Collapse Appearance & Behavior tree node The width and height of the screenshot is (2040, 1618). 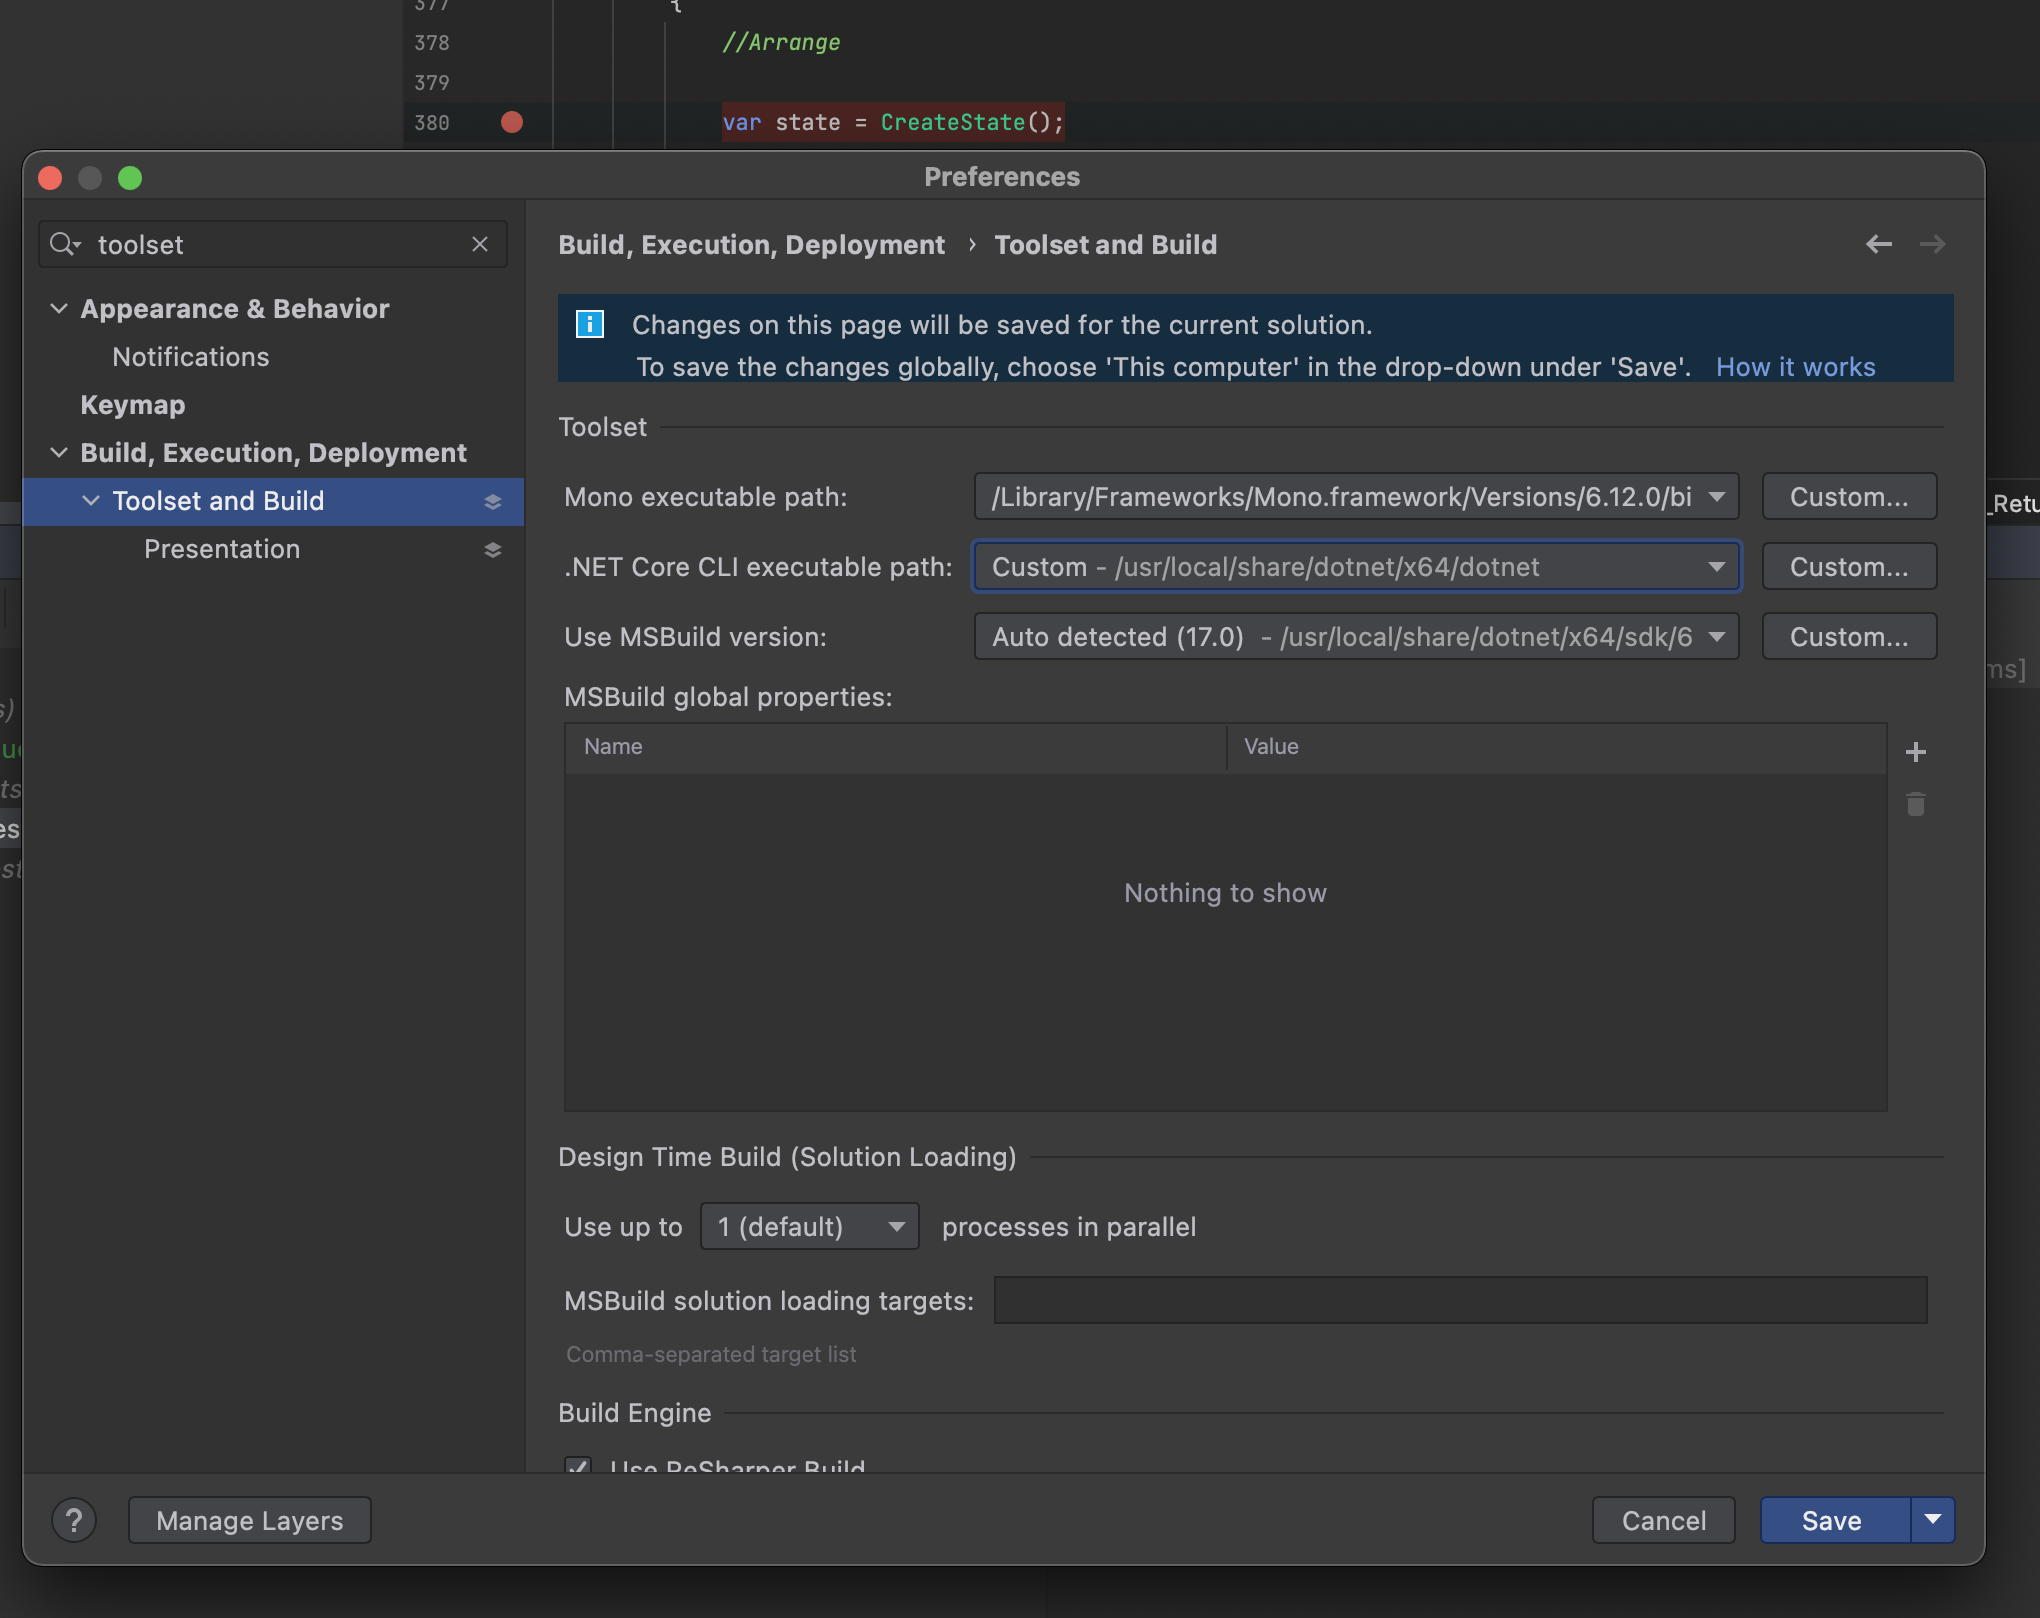pos(59,308)
